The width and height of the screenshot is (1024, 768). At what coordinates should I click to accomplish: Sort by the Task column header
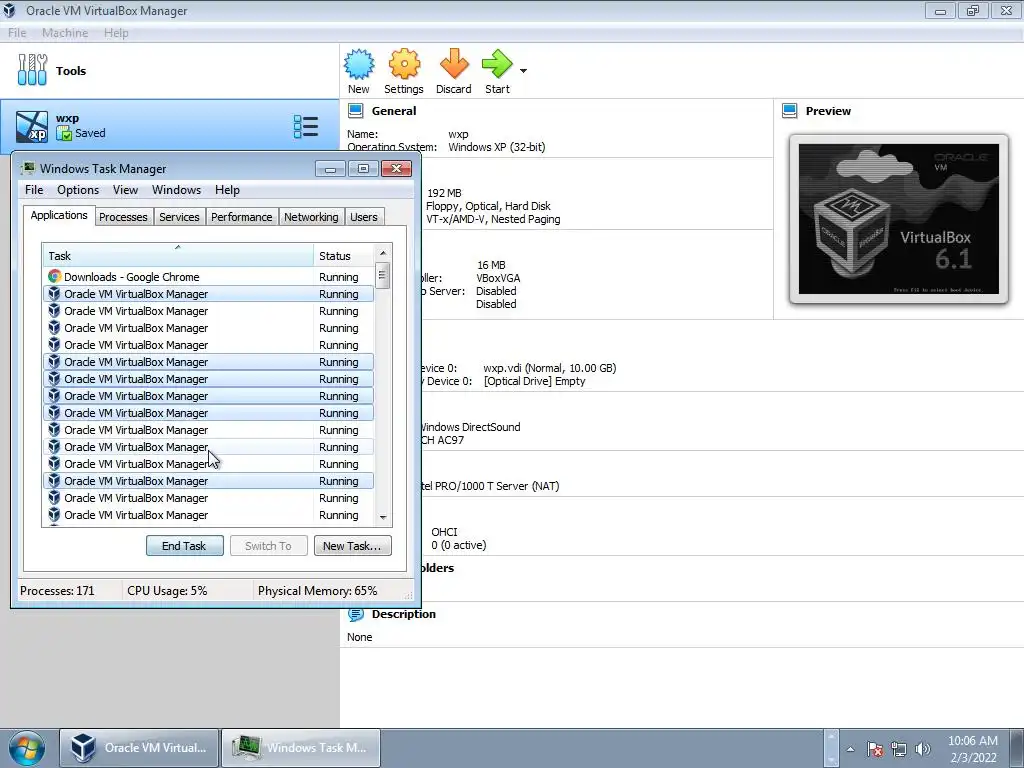[x=178, y=255]
